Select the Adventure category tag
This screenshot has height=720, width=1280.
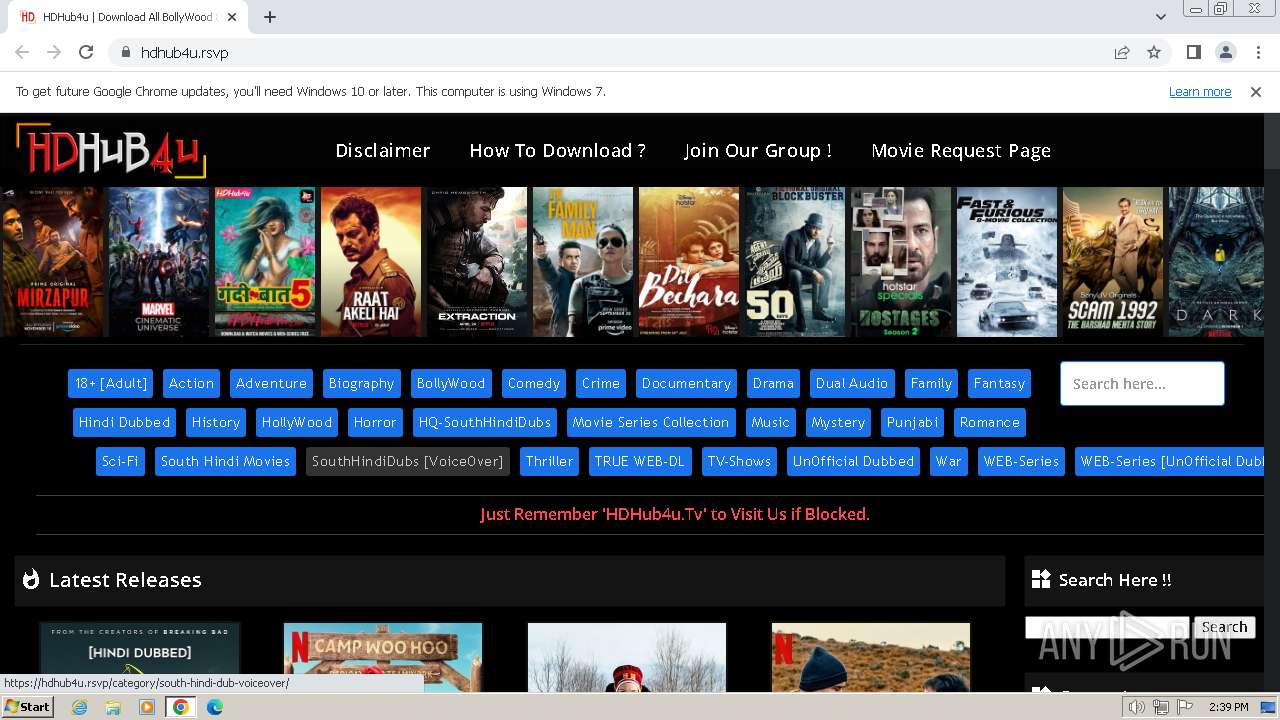pyautogui.click(x=271, y=383)
